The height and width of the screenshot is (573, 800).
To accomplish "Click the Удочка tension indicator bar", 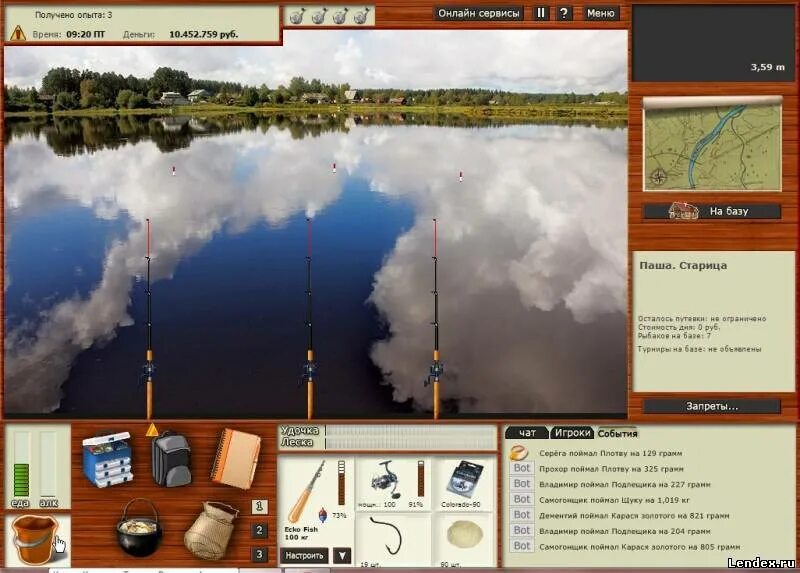I will coord(411,431).
